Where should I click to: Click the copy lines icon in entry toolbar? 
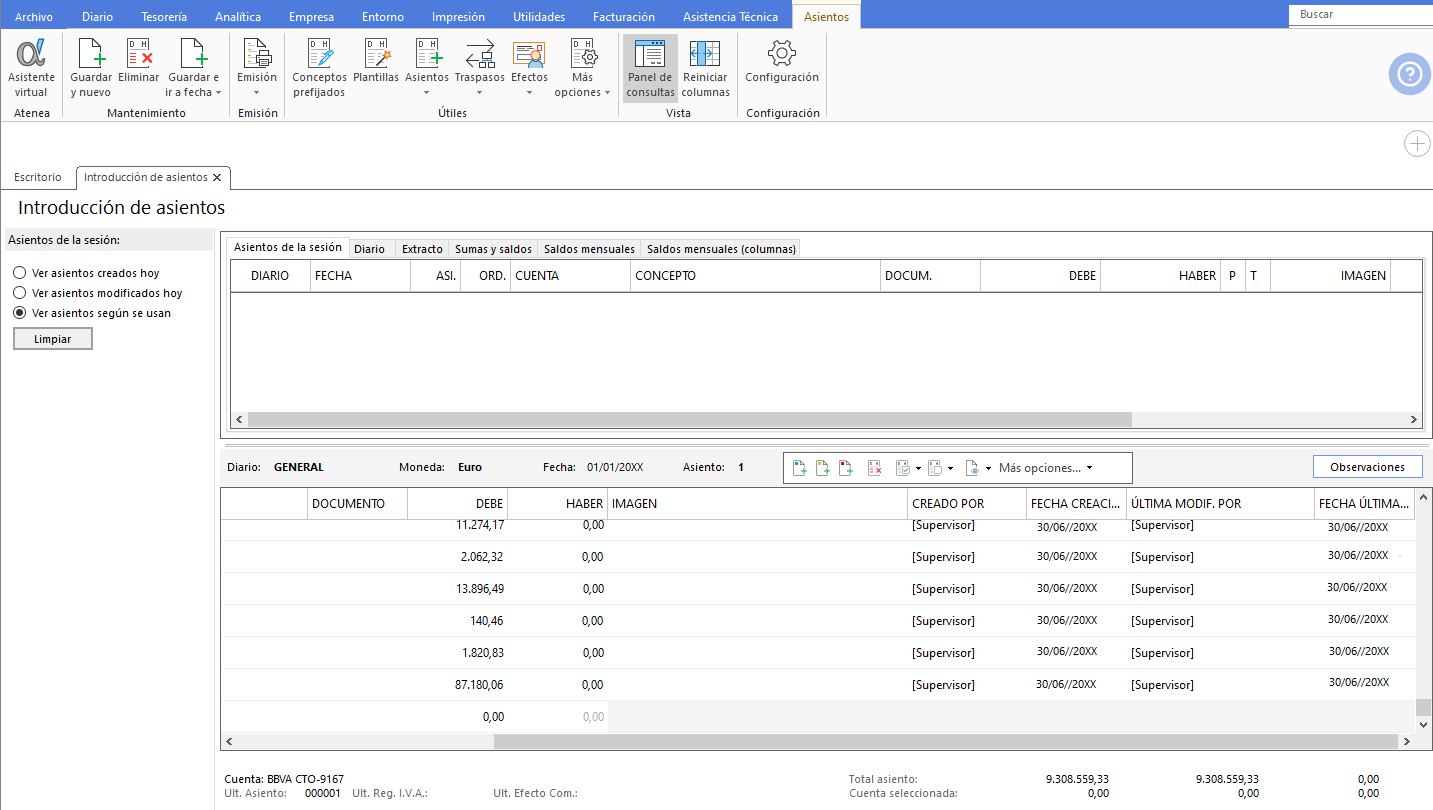(x=935, y=467)
